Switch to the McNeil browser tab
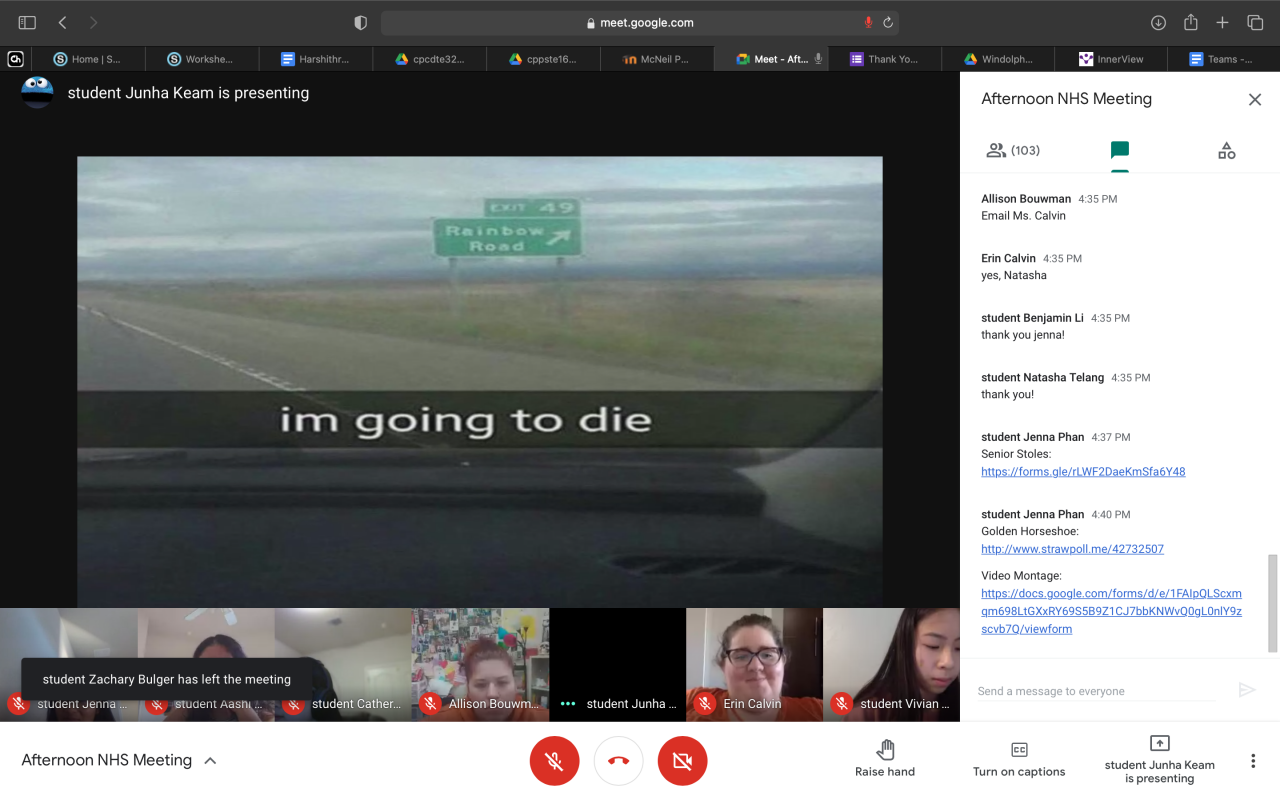Viewport: 1280px width, 800px height. click(657, 59)
